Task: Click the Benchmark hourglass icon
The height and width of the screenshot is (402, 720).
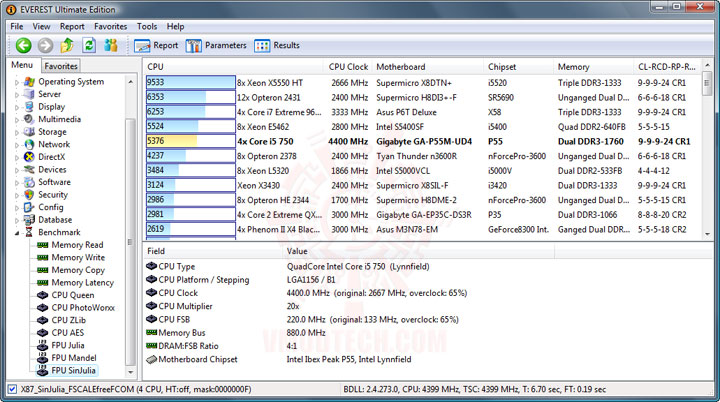Action: coord(29,232)
